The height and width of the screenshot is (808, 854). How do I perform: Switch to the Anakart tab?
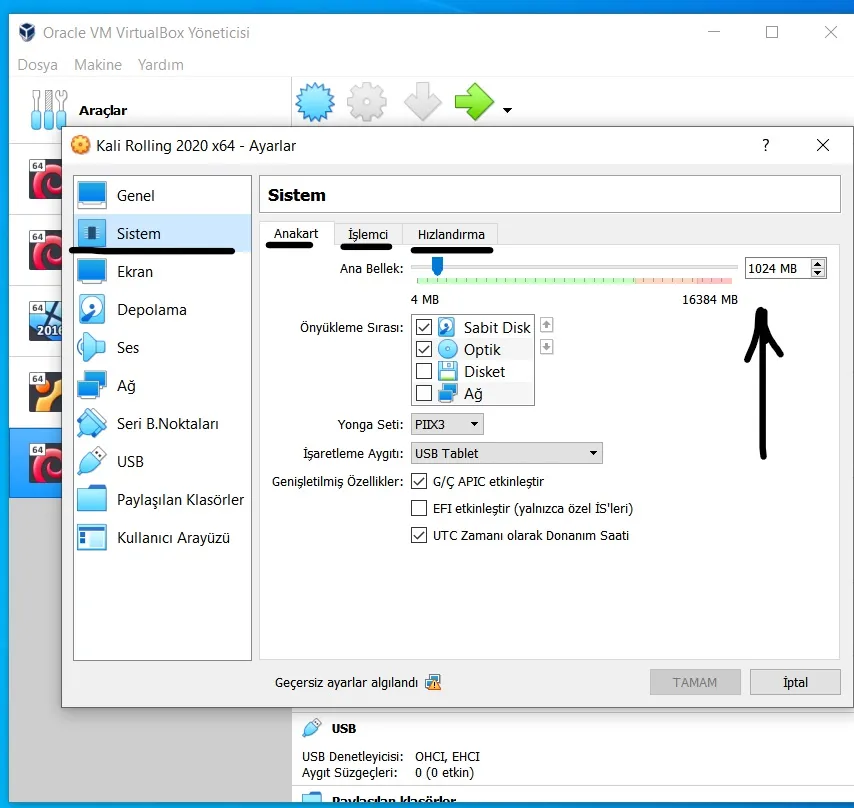tap(296, 234)
